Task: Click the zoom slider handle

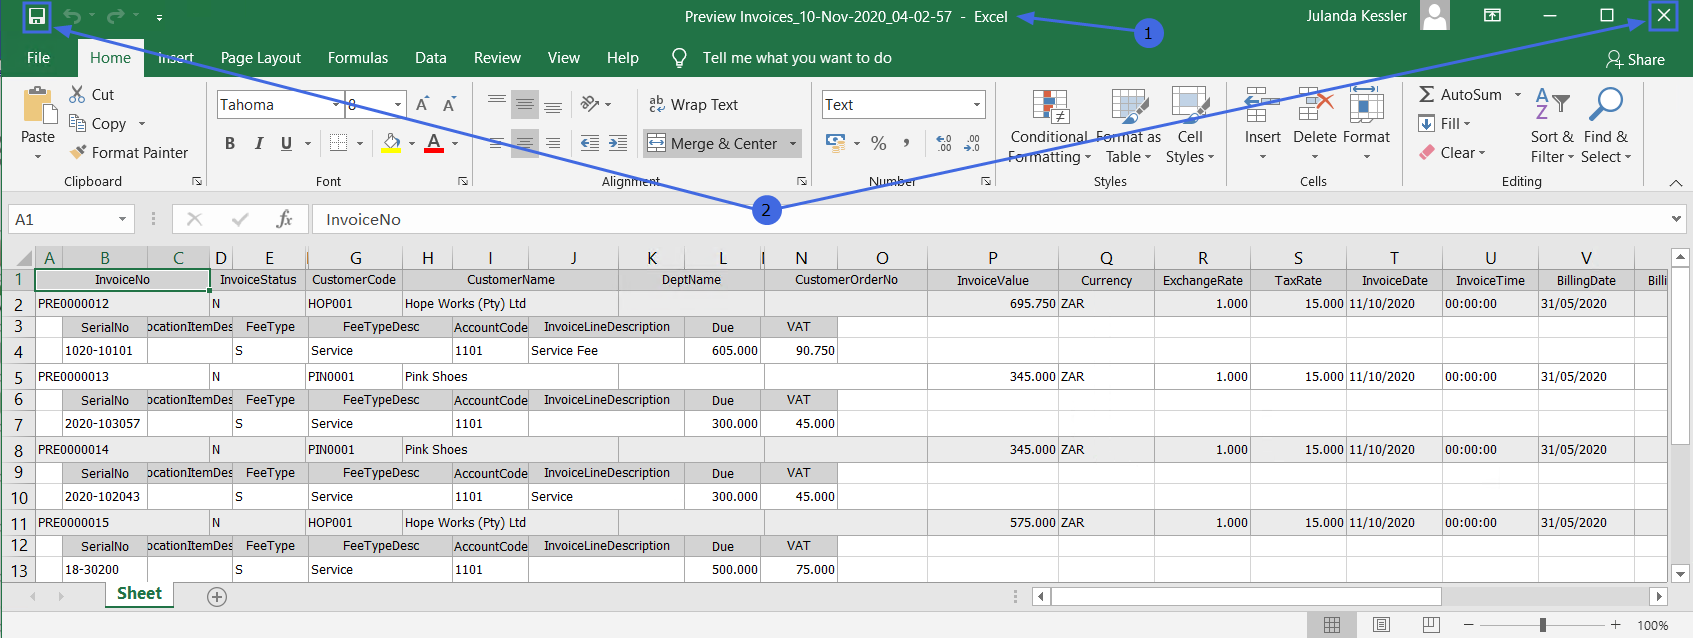Action: [1543, 625]
